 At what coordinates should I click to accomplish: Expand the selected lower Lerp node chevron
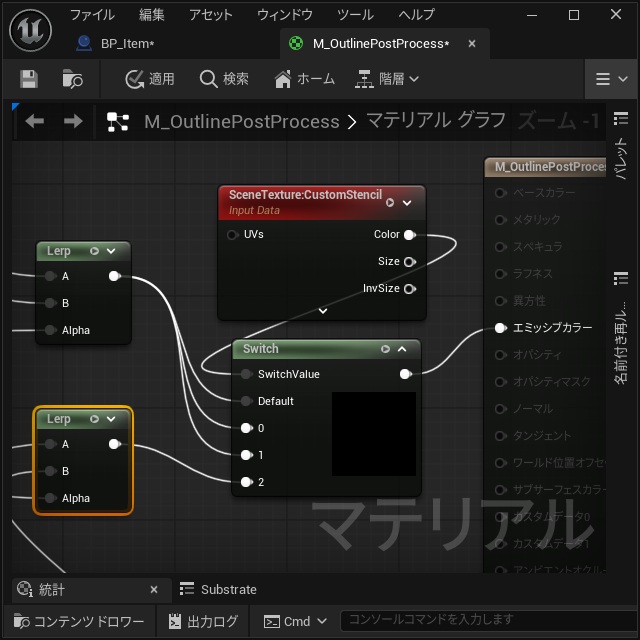click(x=111, y=419)
